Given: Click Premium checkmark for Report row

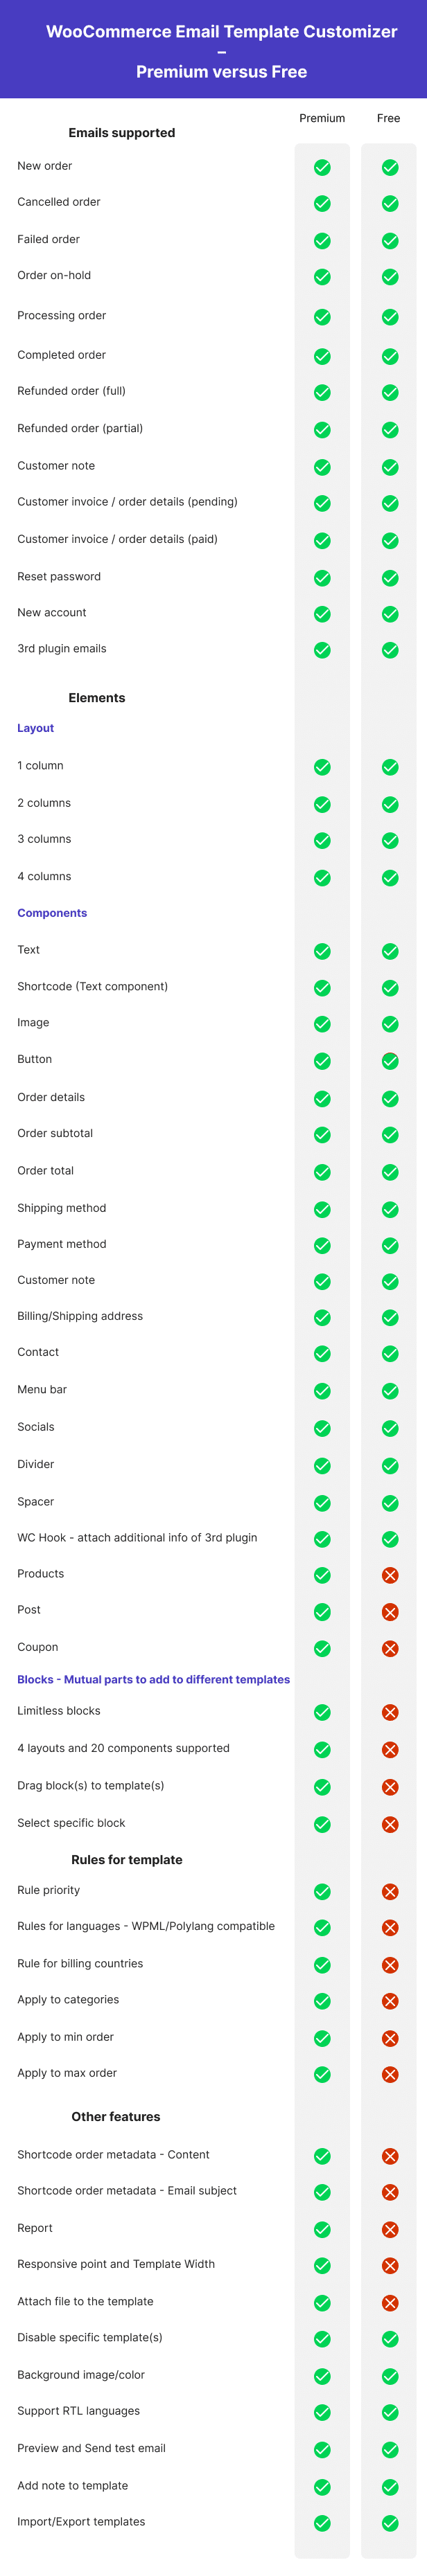Looking at the screenshot, I should 322,2229.
